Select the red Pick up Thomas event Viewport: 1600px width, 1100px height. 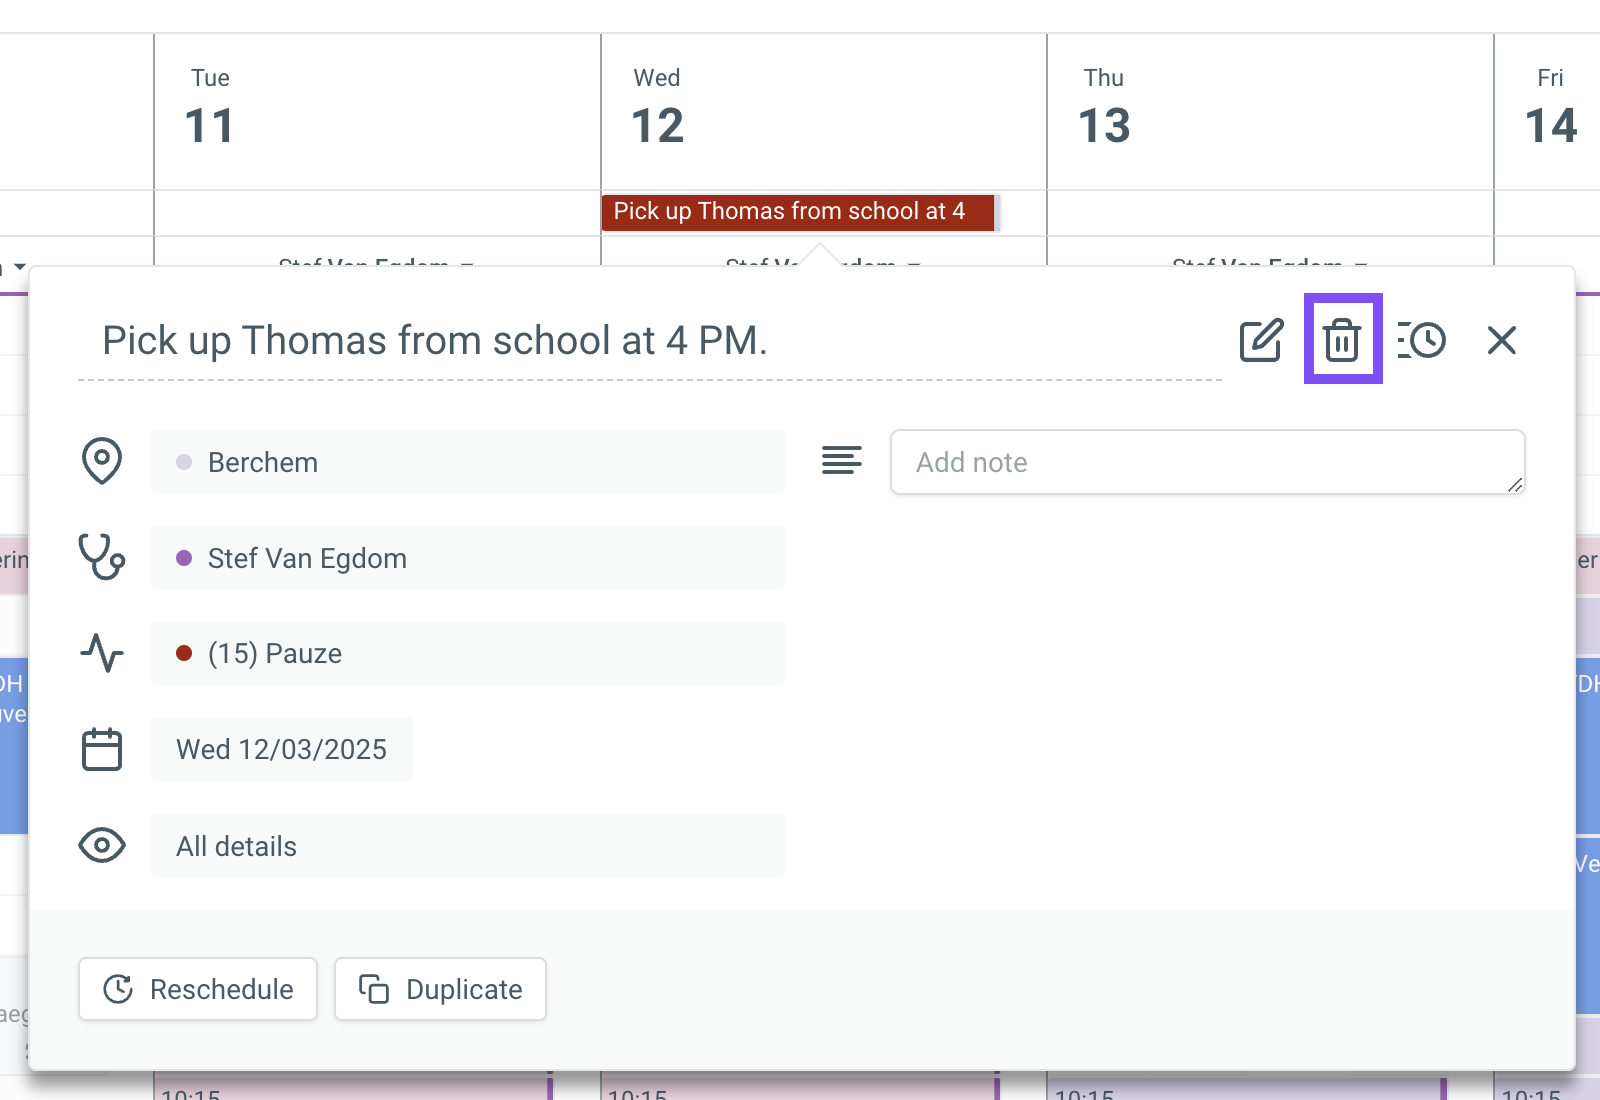tap(798, 212)
